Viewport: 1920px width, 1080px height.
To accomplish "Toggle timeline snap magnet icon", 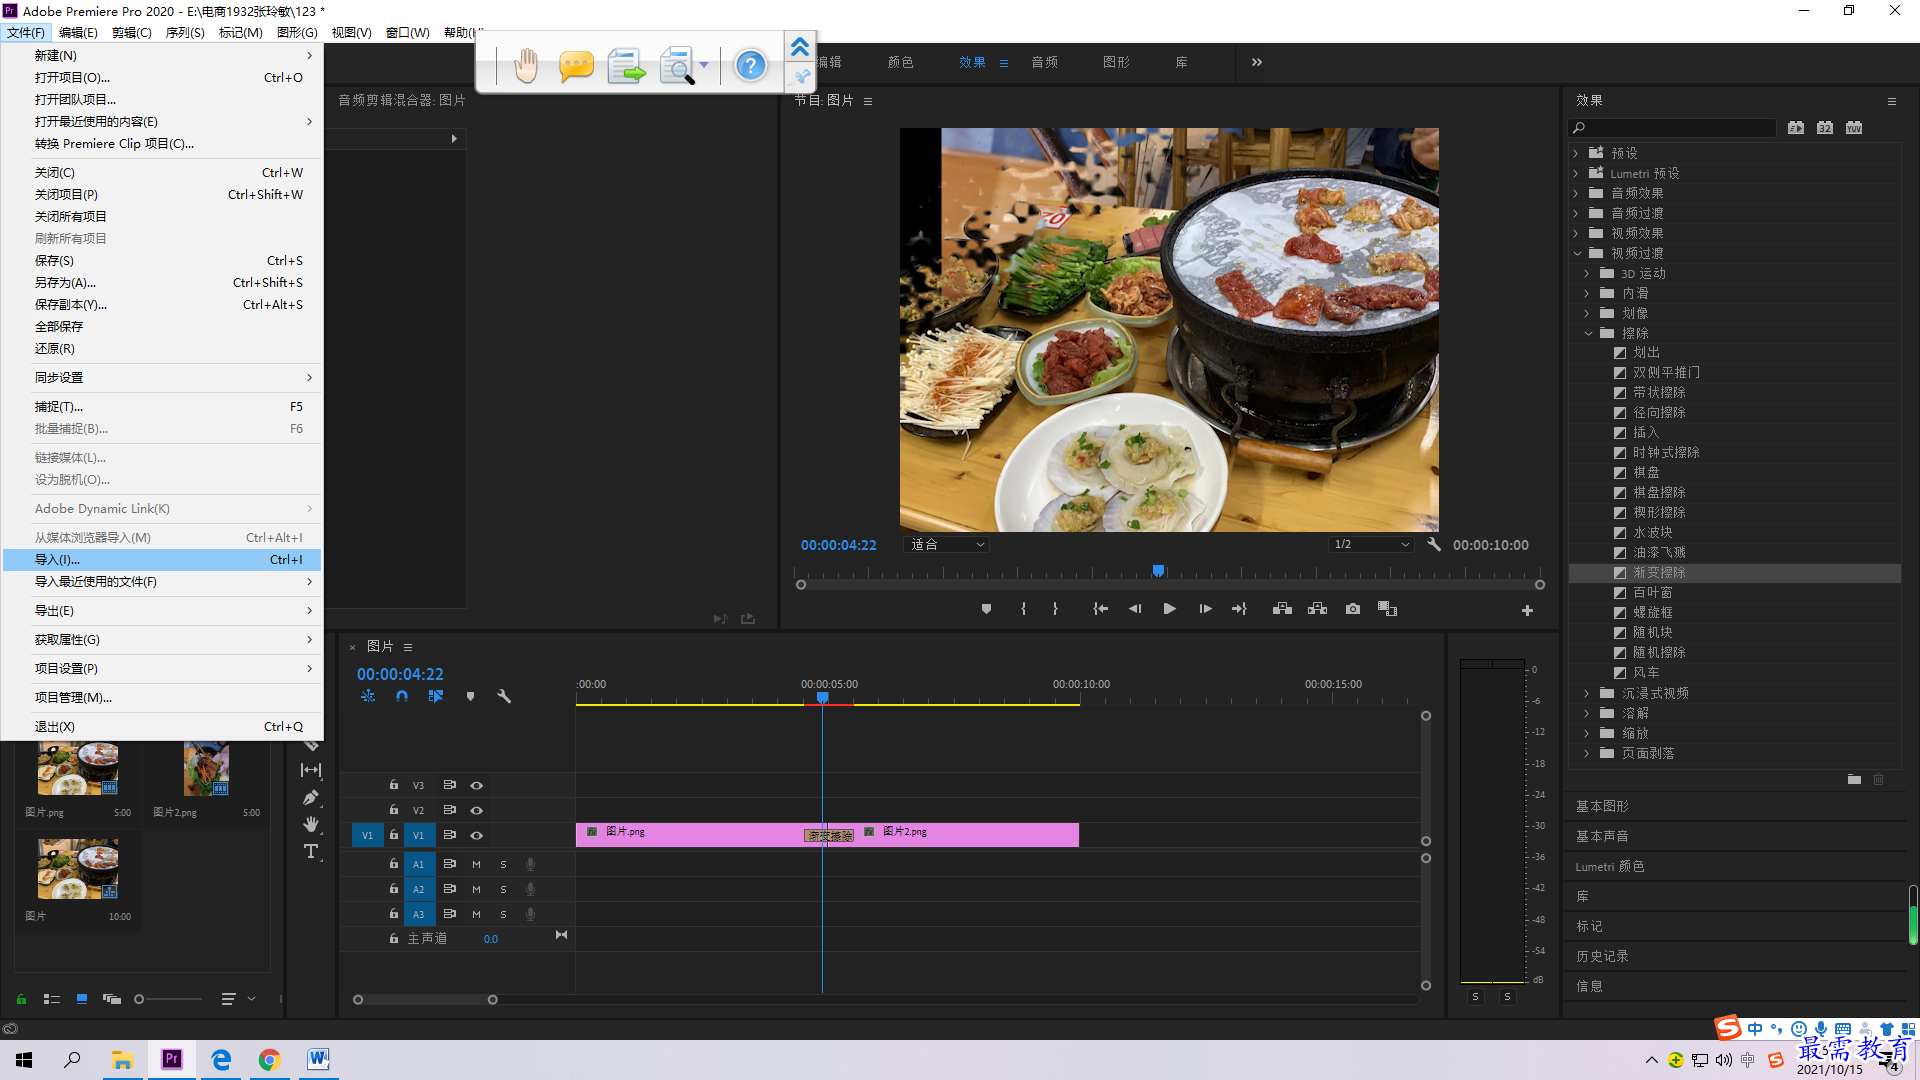I will (401, 696).
